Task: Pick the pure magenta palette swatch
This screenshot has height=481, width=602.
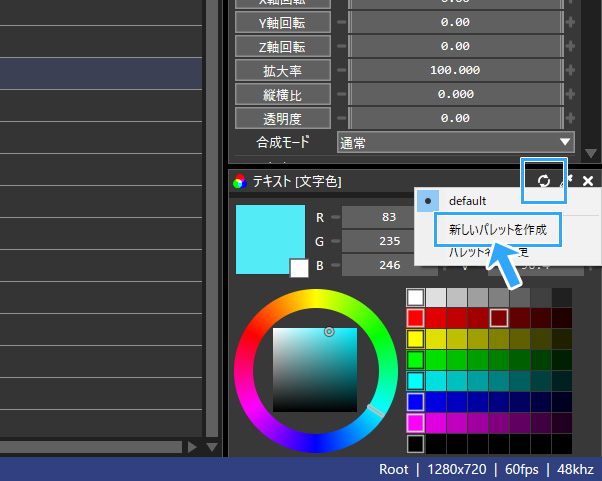Action: click(415, 423)
